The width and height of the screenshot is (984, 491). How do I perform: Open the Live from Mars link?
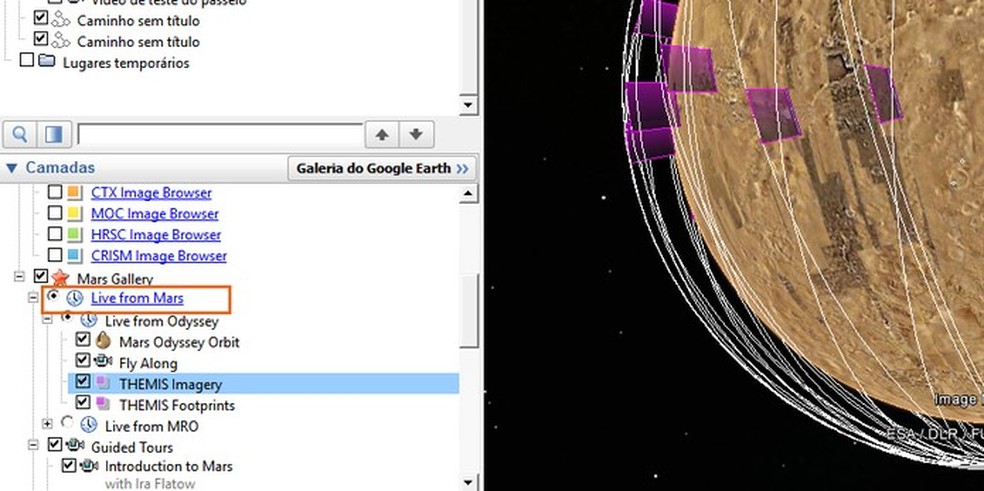pos(137,299)
